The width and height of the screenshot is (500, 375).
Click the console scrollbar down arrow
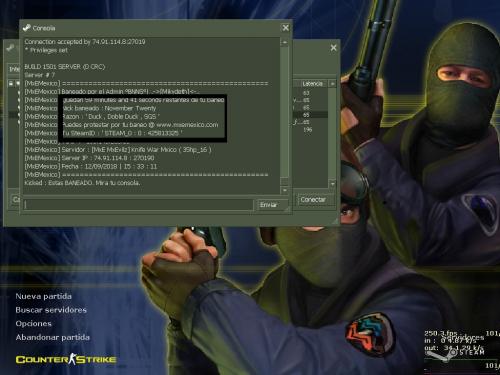click(x=285, y=190)
